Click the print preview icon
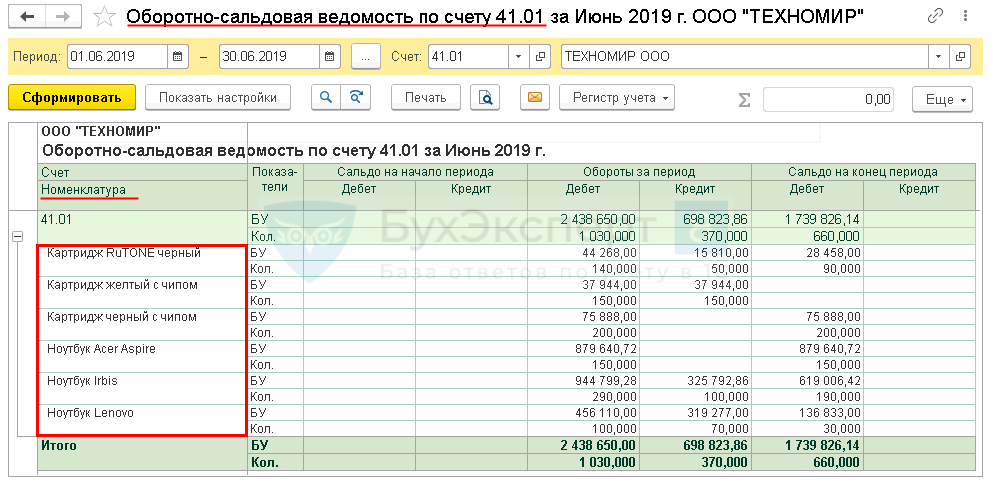 point(485,98)
